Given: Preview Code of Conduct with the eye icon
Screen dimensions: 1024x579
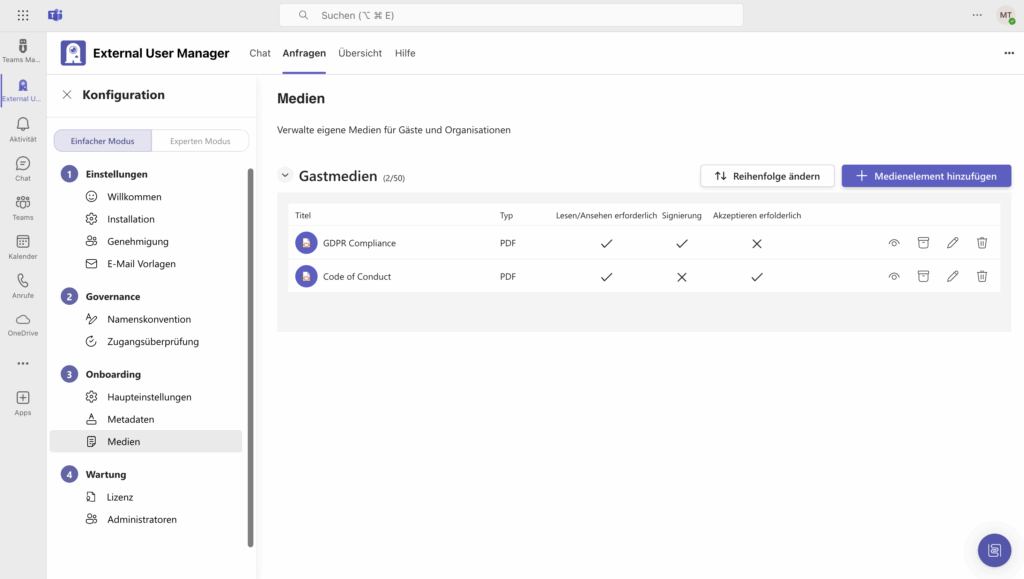Looking at the screenshot, I should pos(894,277).
